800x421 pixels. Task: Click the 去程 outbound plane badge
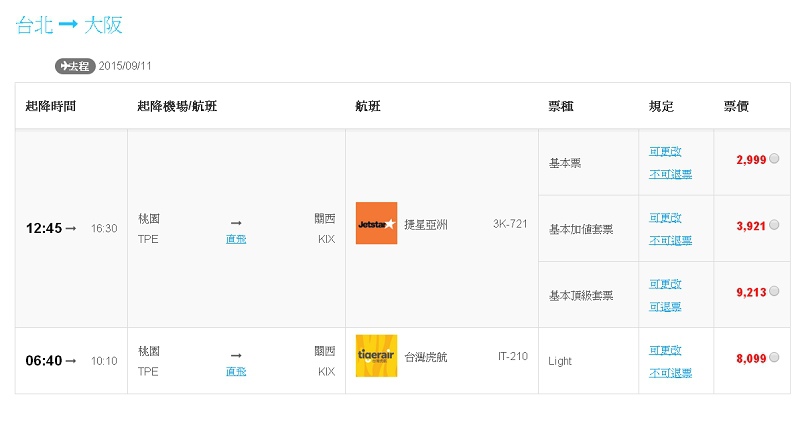74,66
